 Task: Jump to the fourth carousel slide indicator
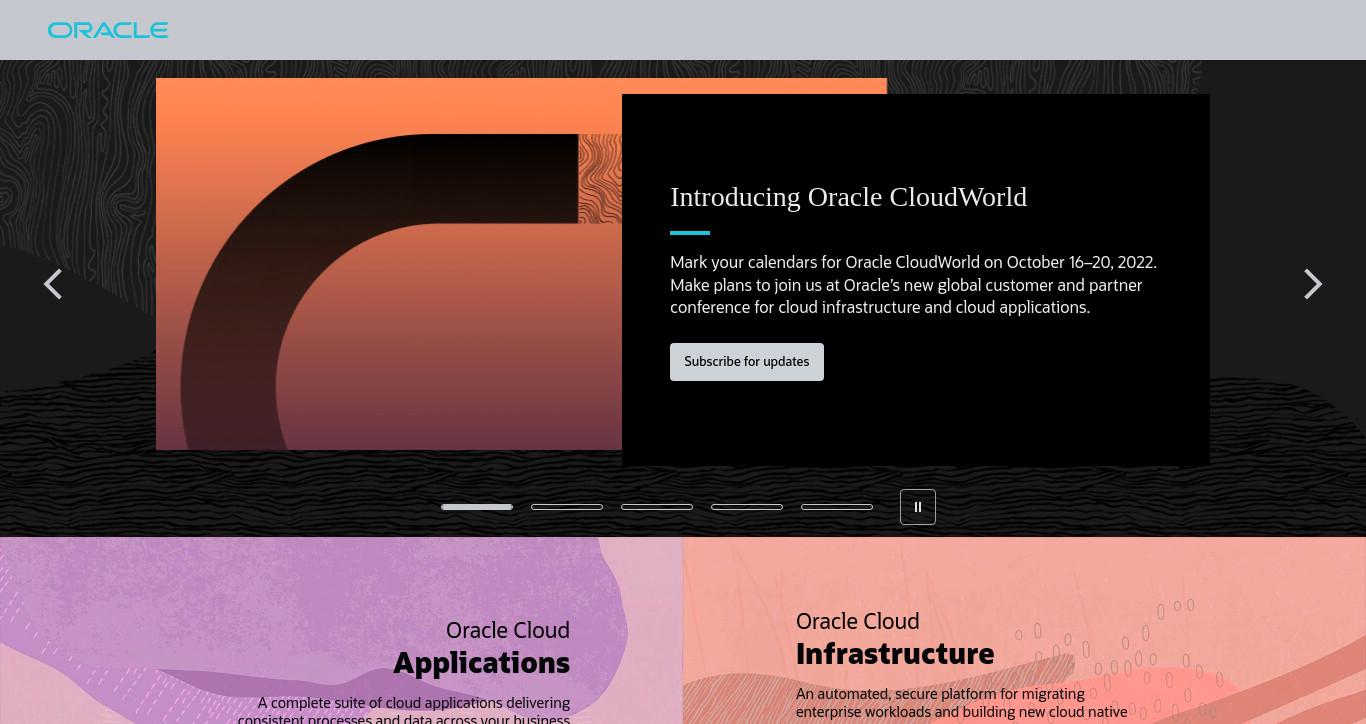coord(747,507)
